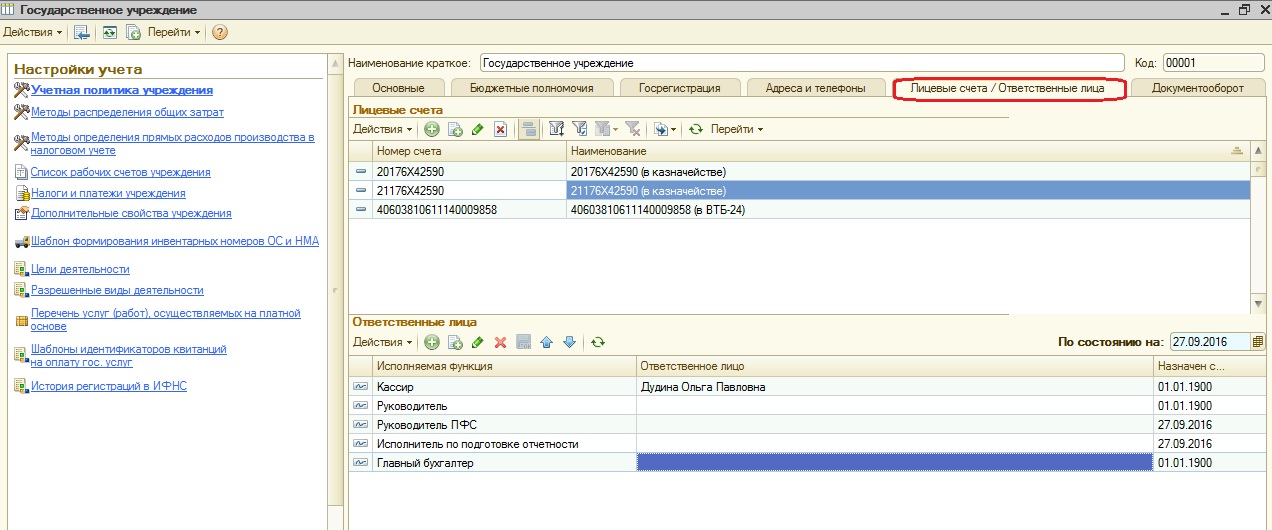Move responsible person row up
The width and height of the screenshot is (1272, 530).
pyautogui.click(x=546, y=342)
